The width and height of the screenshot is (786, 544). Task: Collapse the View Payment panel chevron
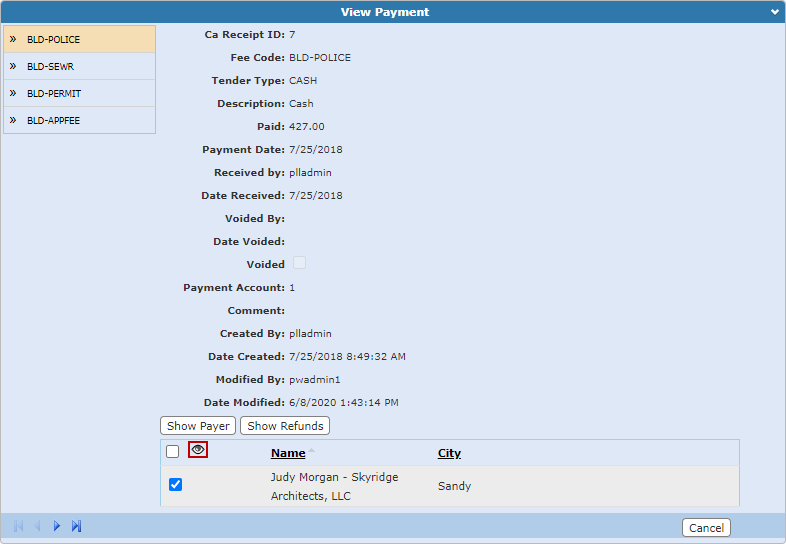click(774, 12)
